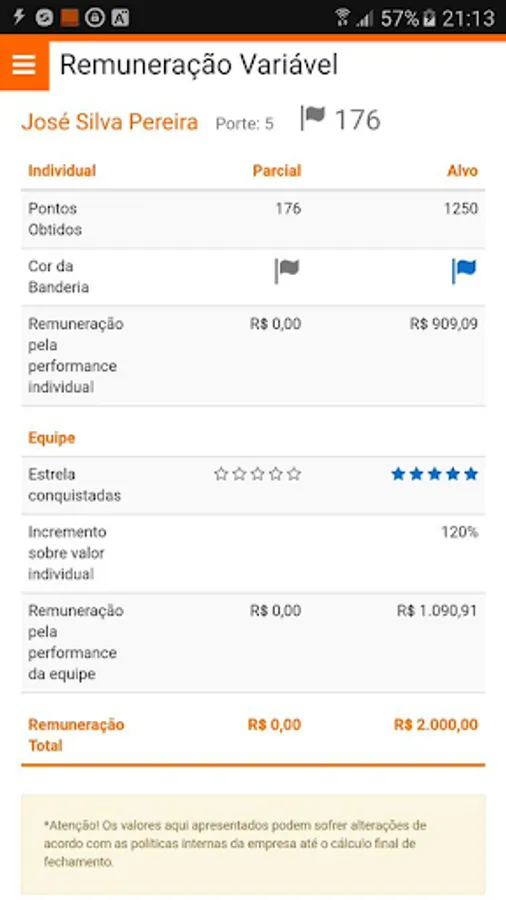The height and width of the screenshot is (900, 506).
Task: Tap the R$ 2.000,00 total value
Action: pyautogui.click(x=436, y=724)
